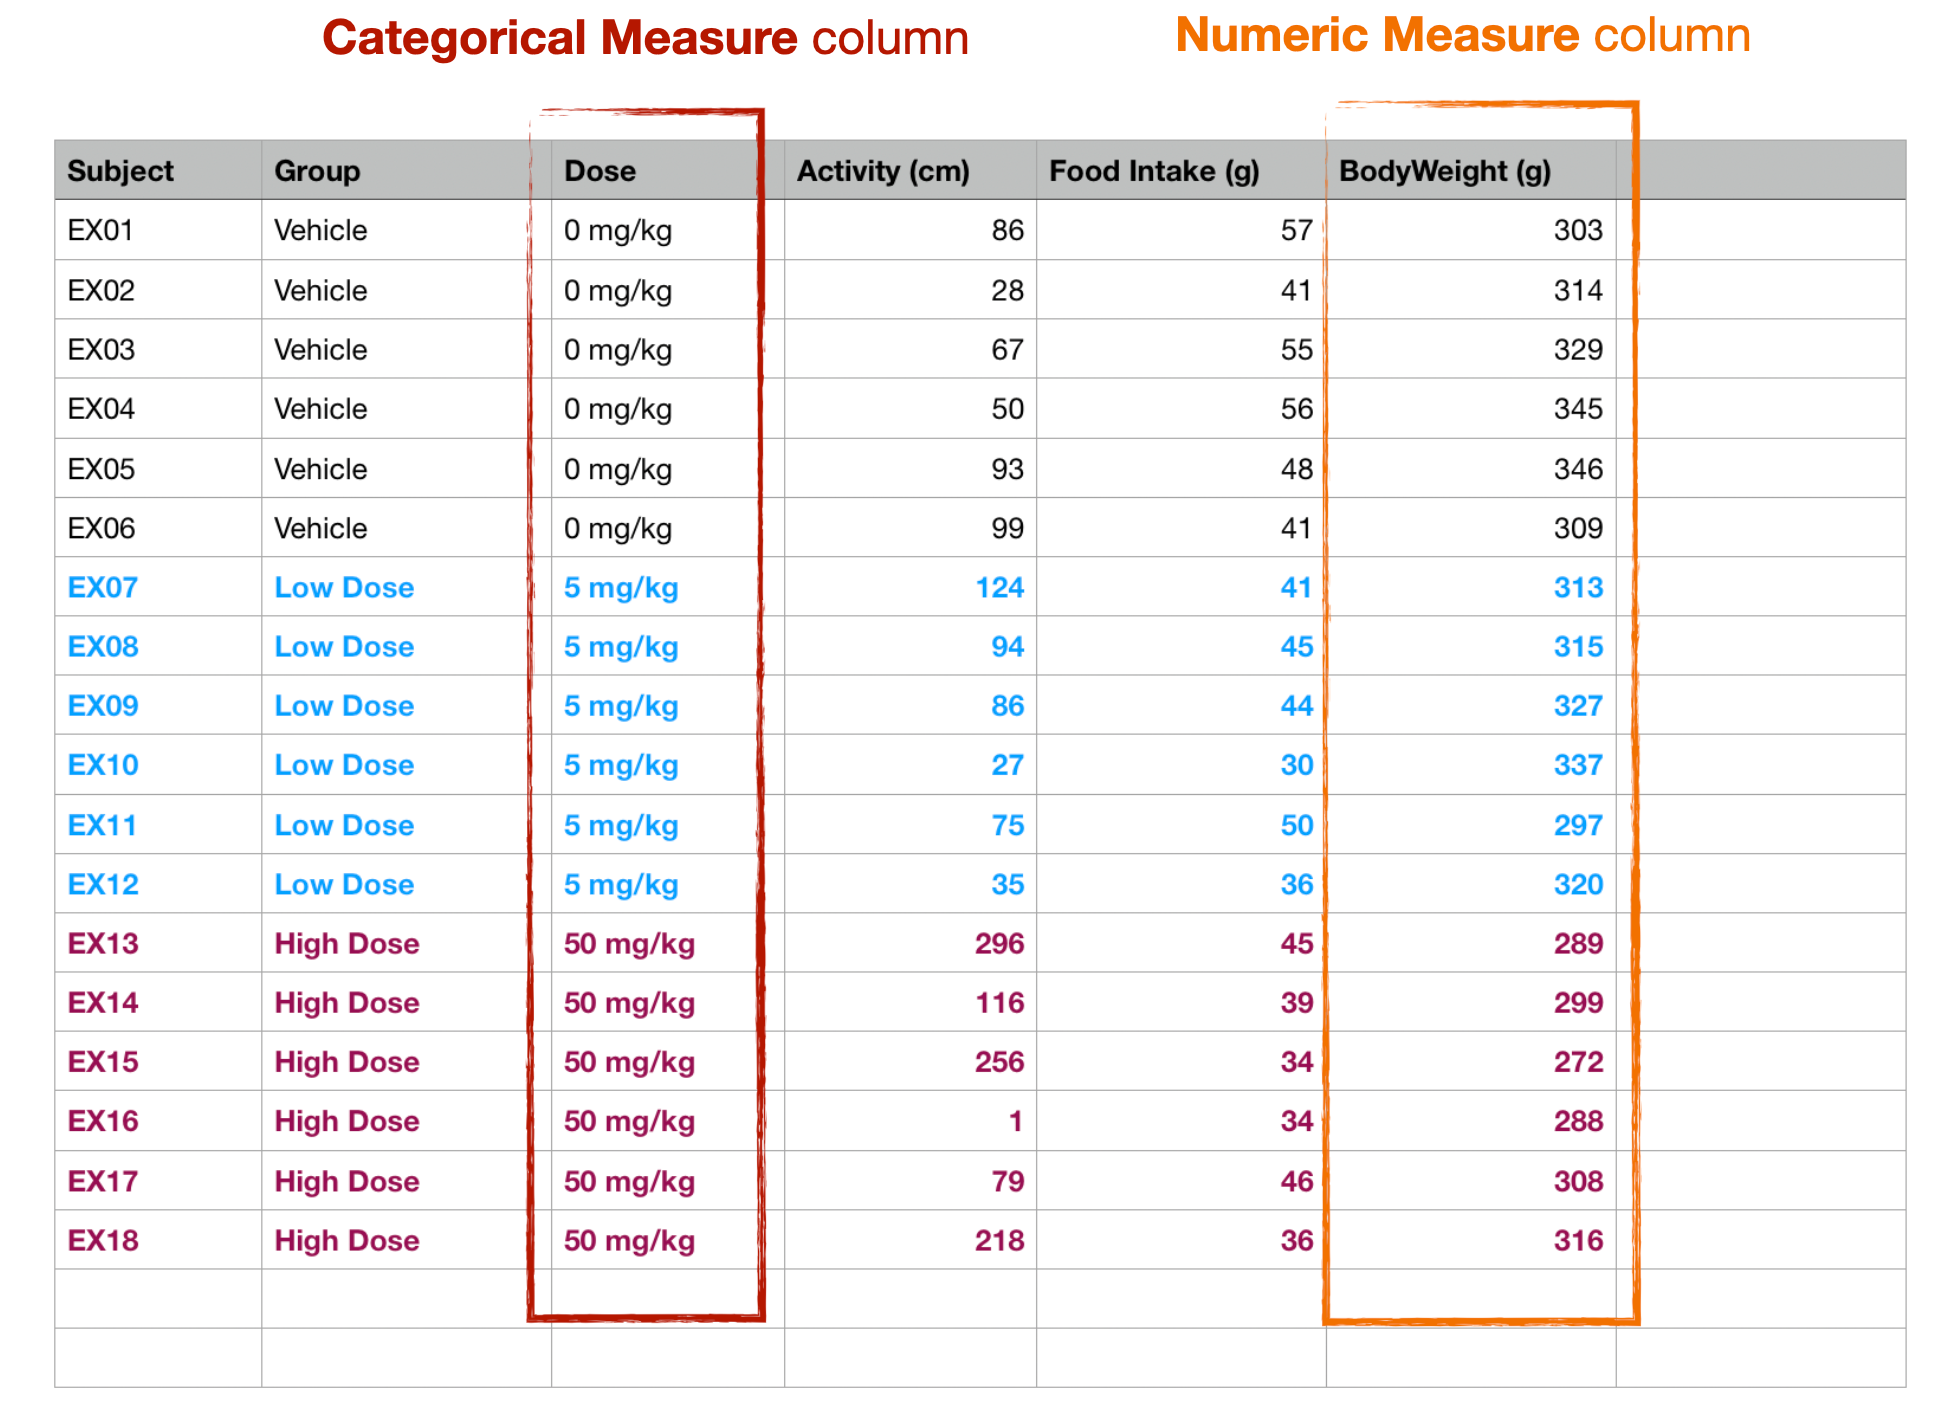Select food intake value 46 in EX17 row
Viewport: 1950px width, 1402px height.
point(1181,1181)
